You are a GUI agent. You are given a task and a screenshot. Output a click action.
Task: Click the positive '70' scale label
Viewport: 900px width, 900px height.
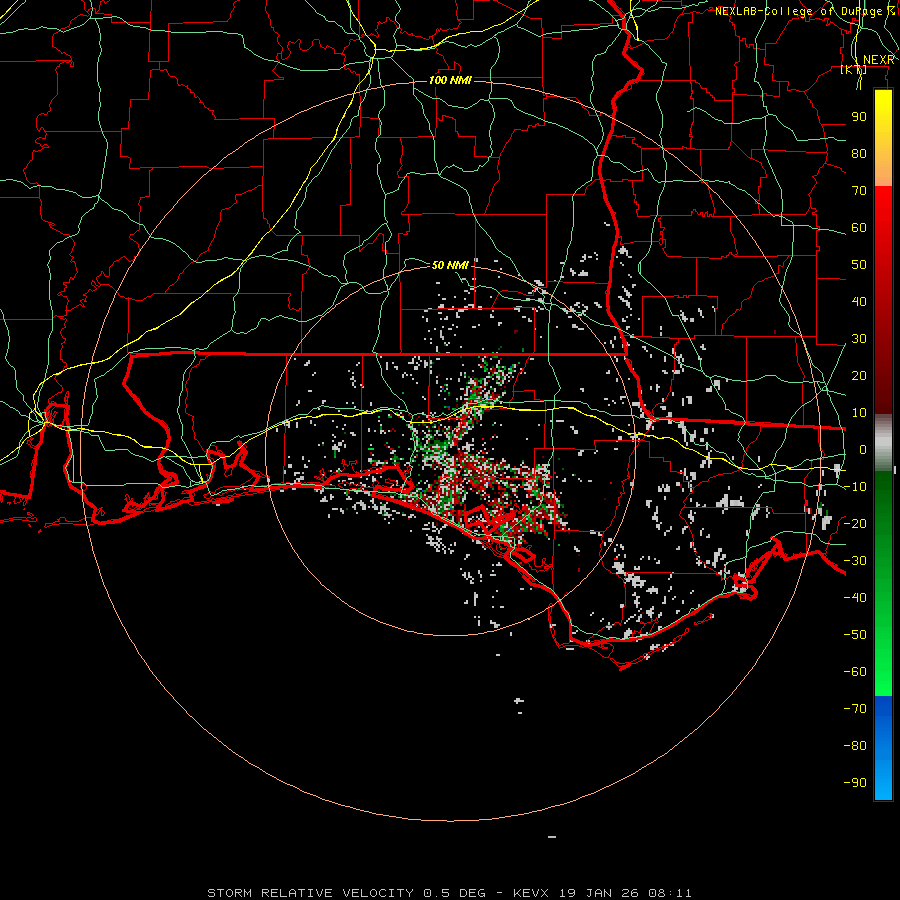point(859,191)
